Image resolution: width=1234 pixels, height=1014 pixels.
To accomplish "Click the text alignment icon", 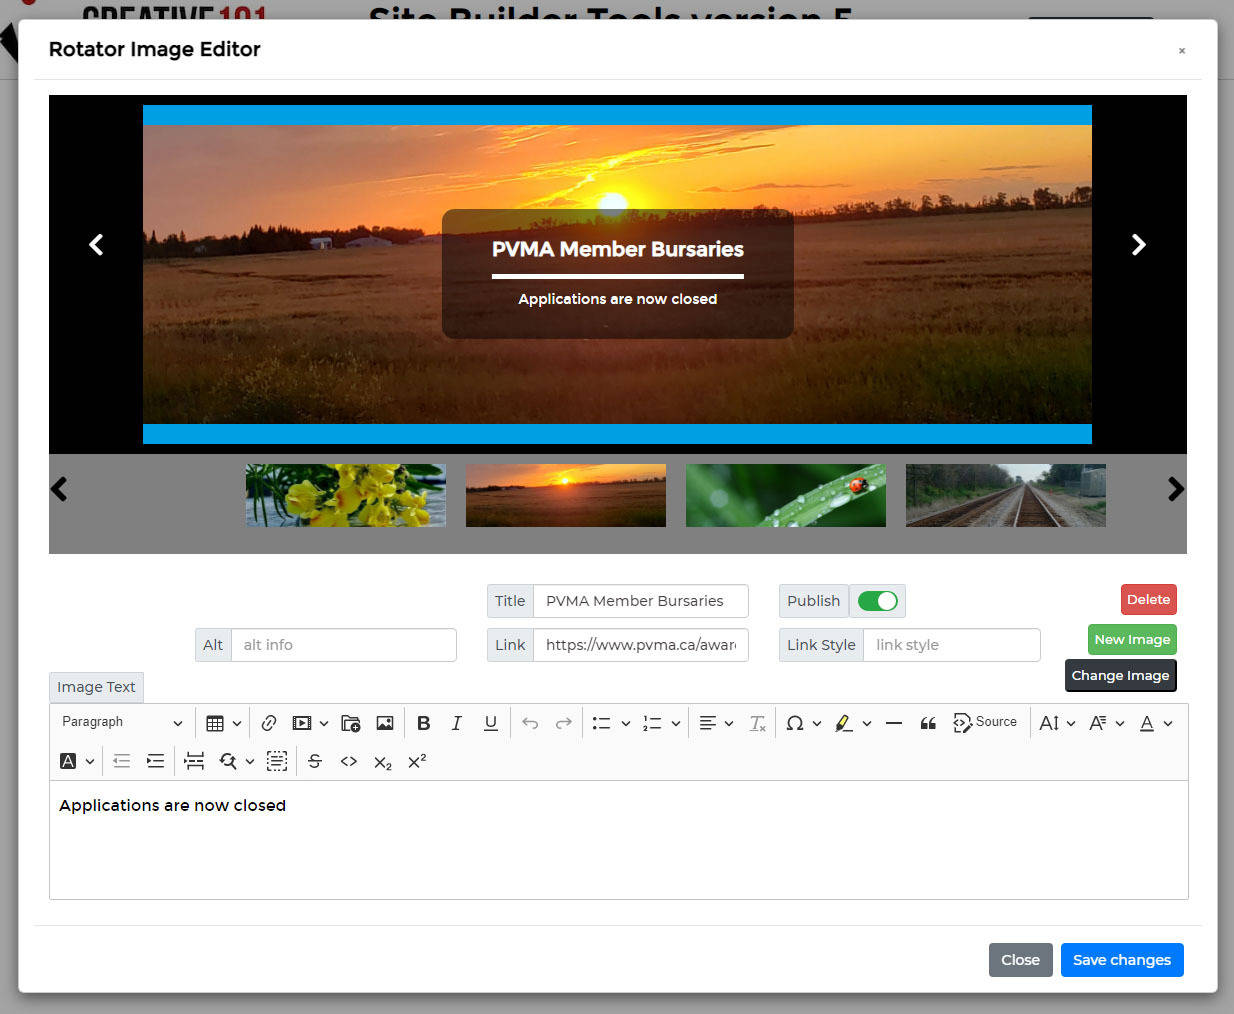I will click(x=707, y=723).
